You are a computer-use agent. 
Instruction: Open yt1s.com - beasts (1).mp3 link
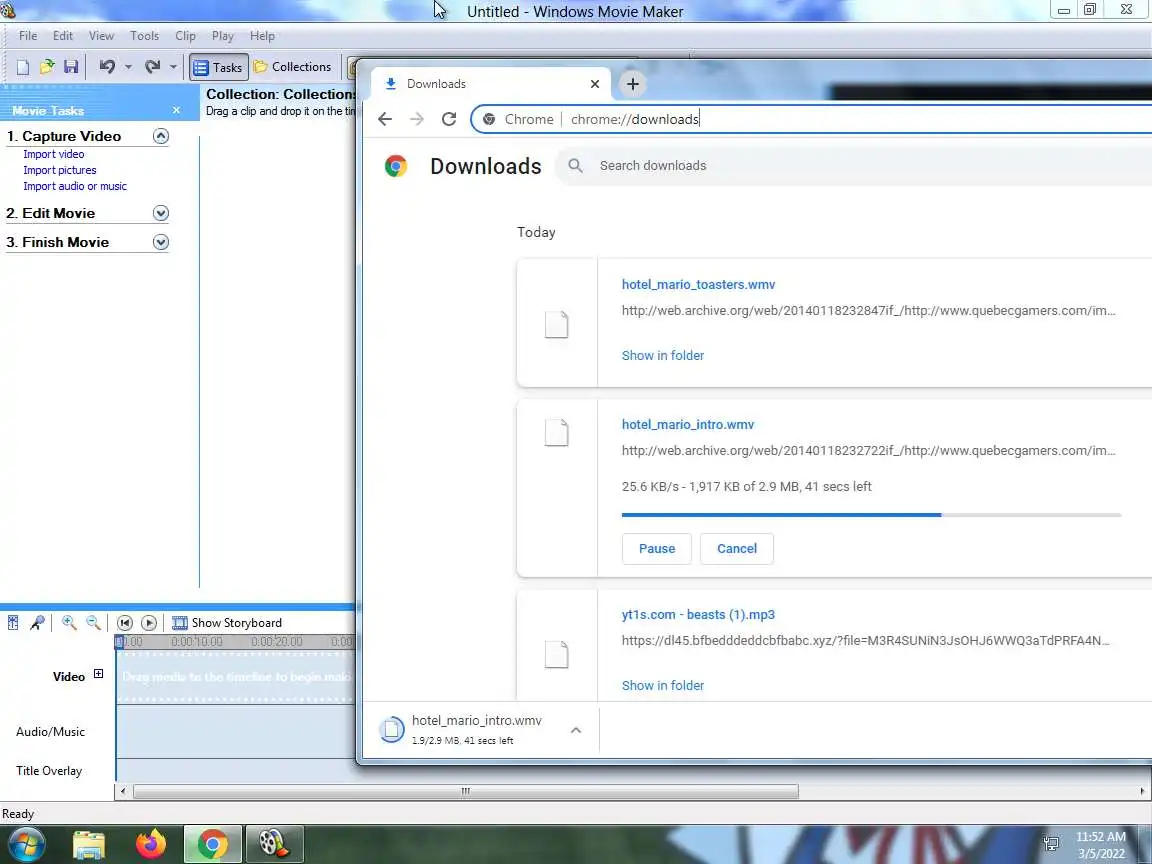[698, 615]
